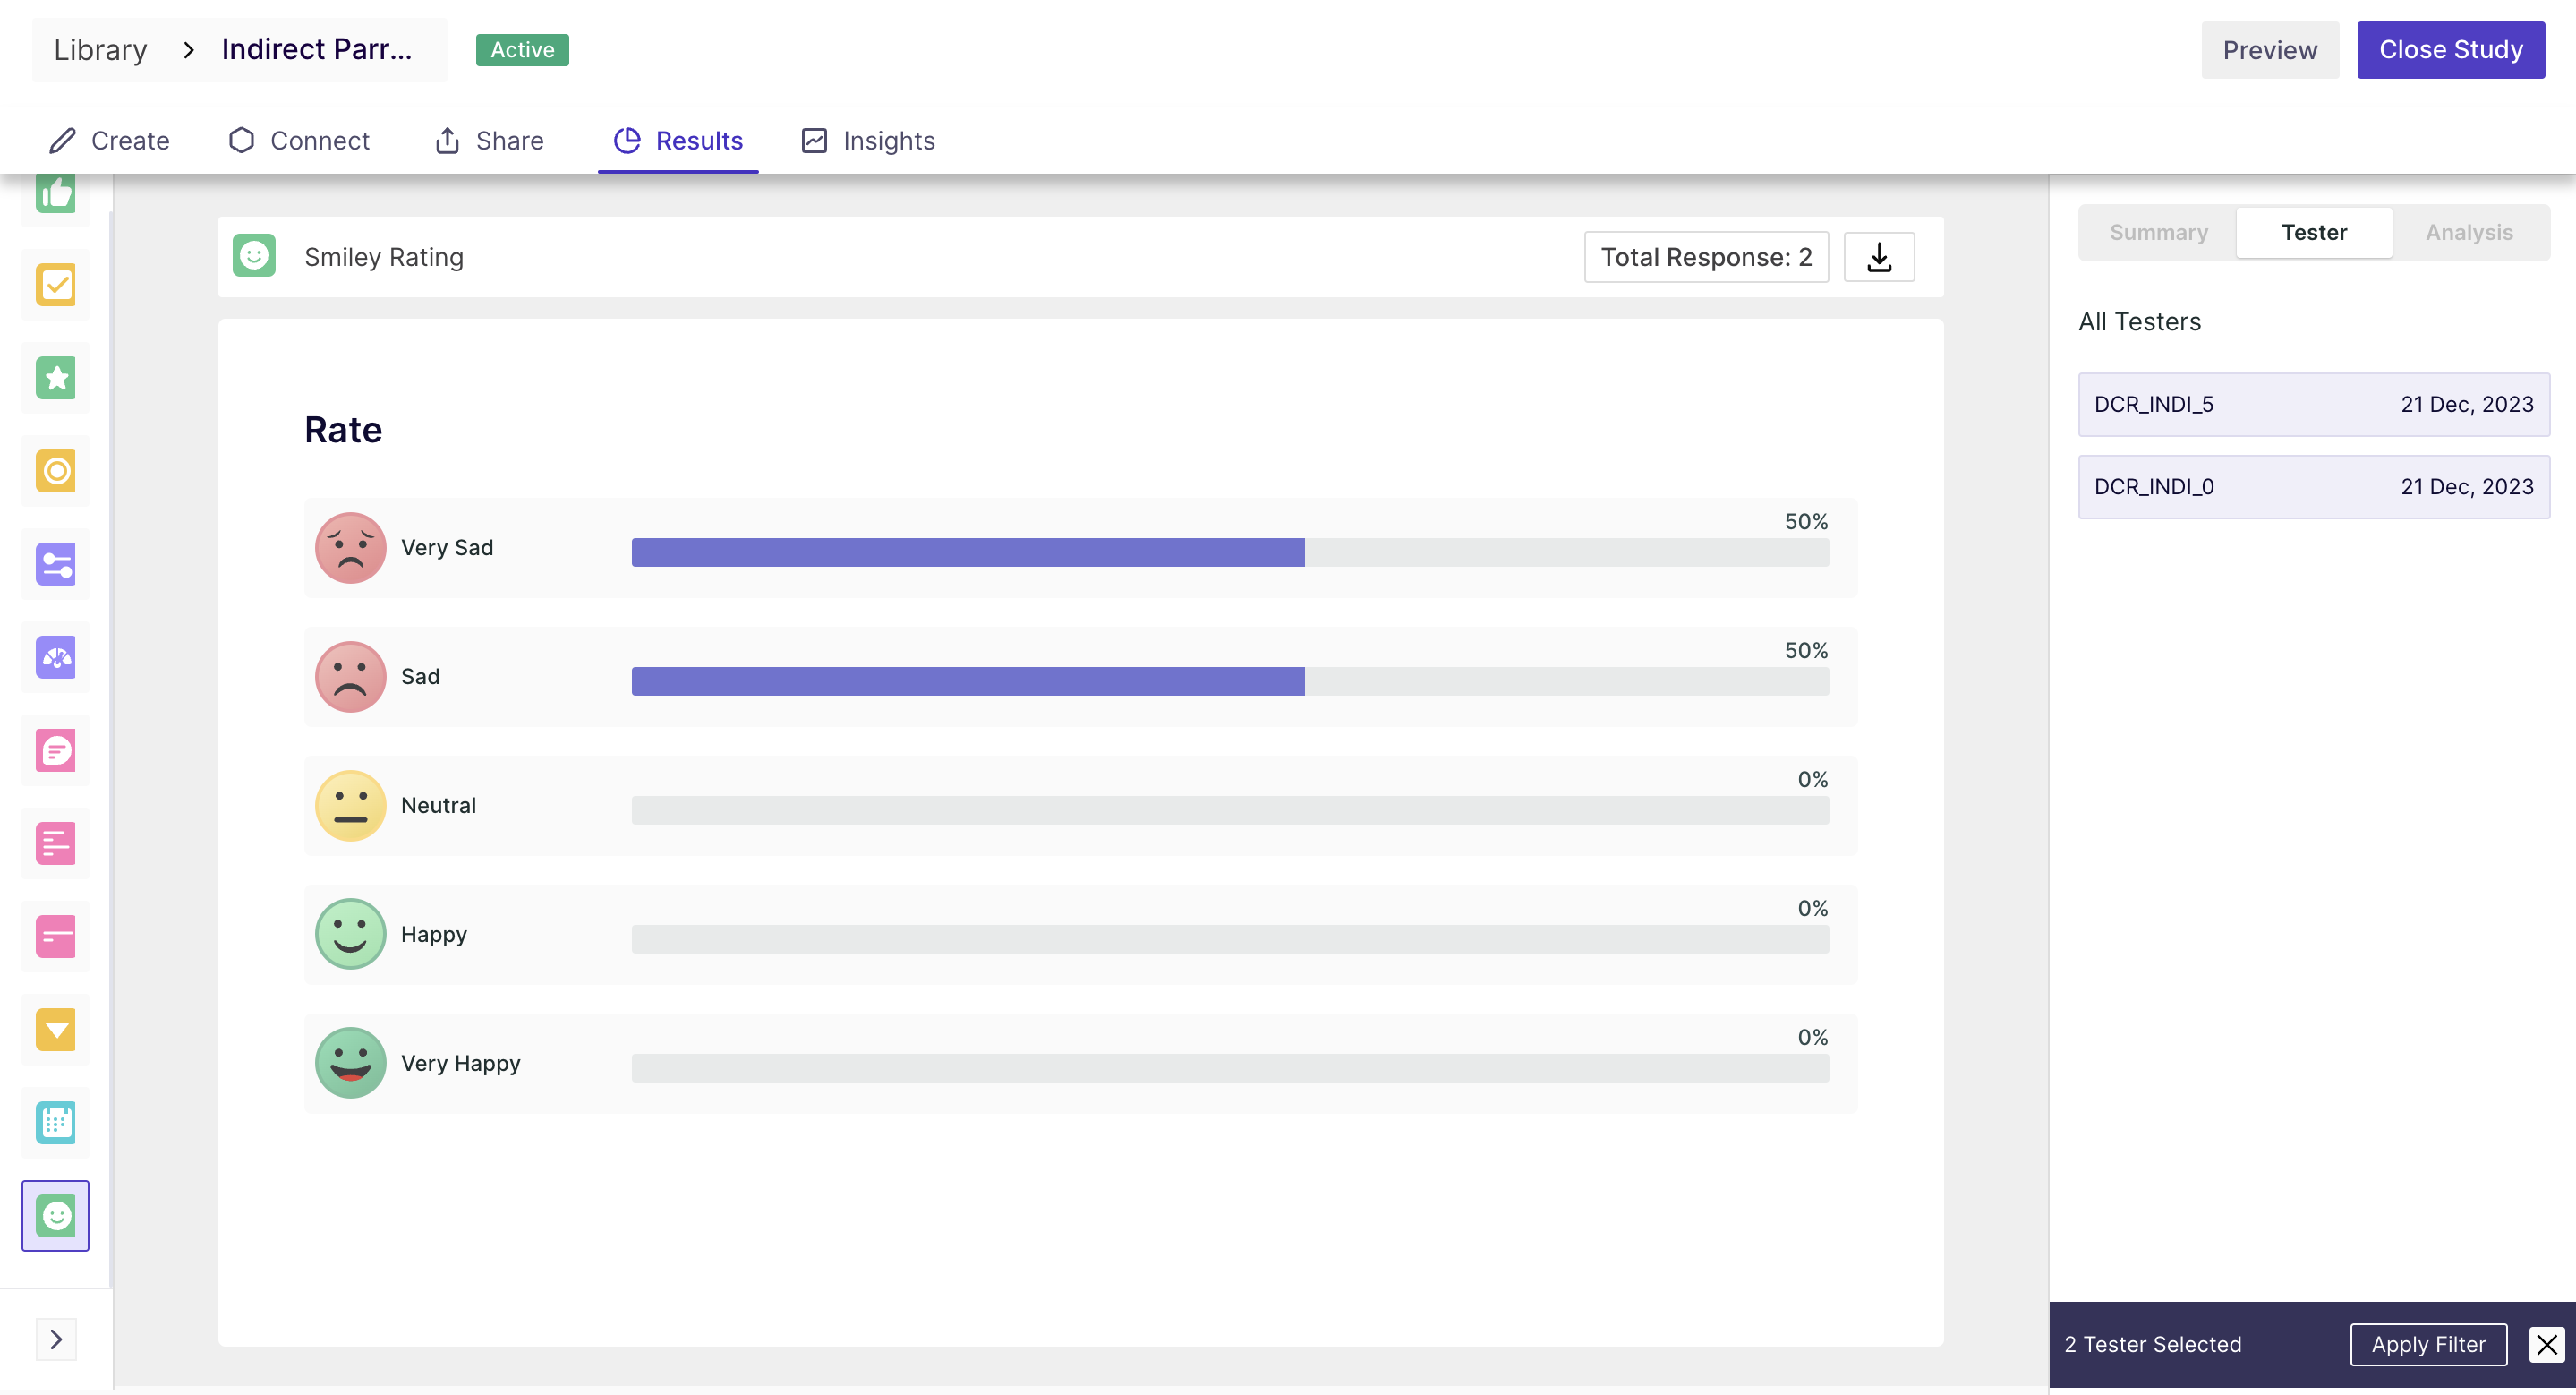Select the purple gauge question icon
The image size is (2576, 1395).
point(56,657)
